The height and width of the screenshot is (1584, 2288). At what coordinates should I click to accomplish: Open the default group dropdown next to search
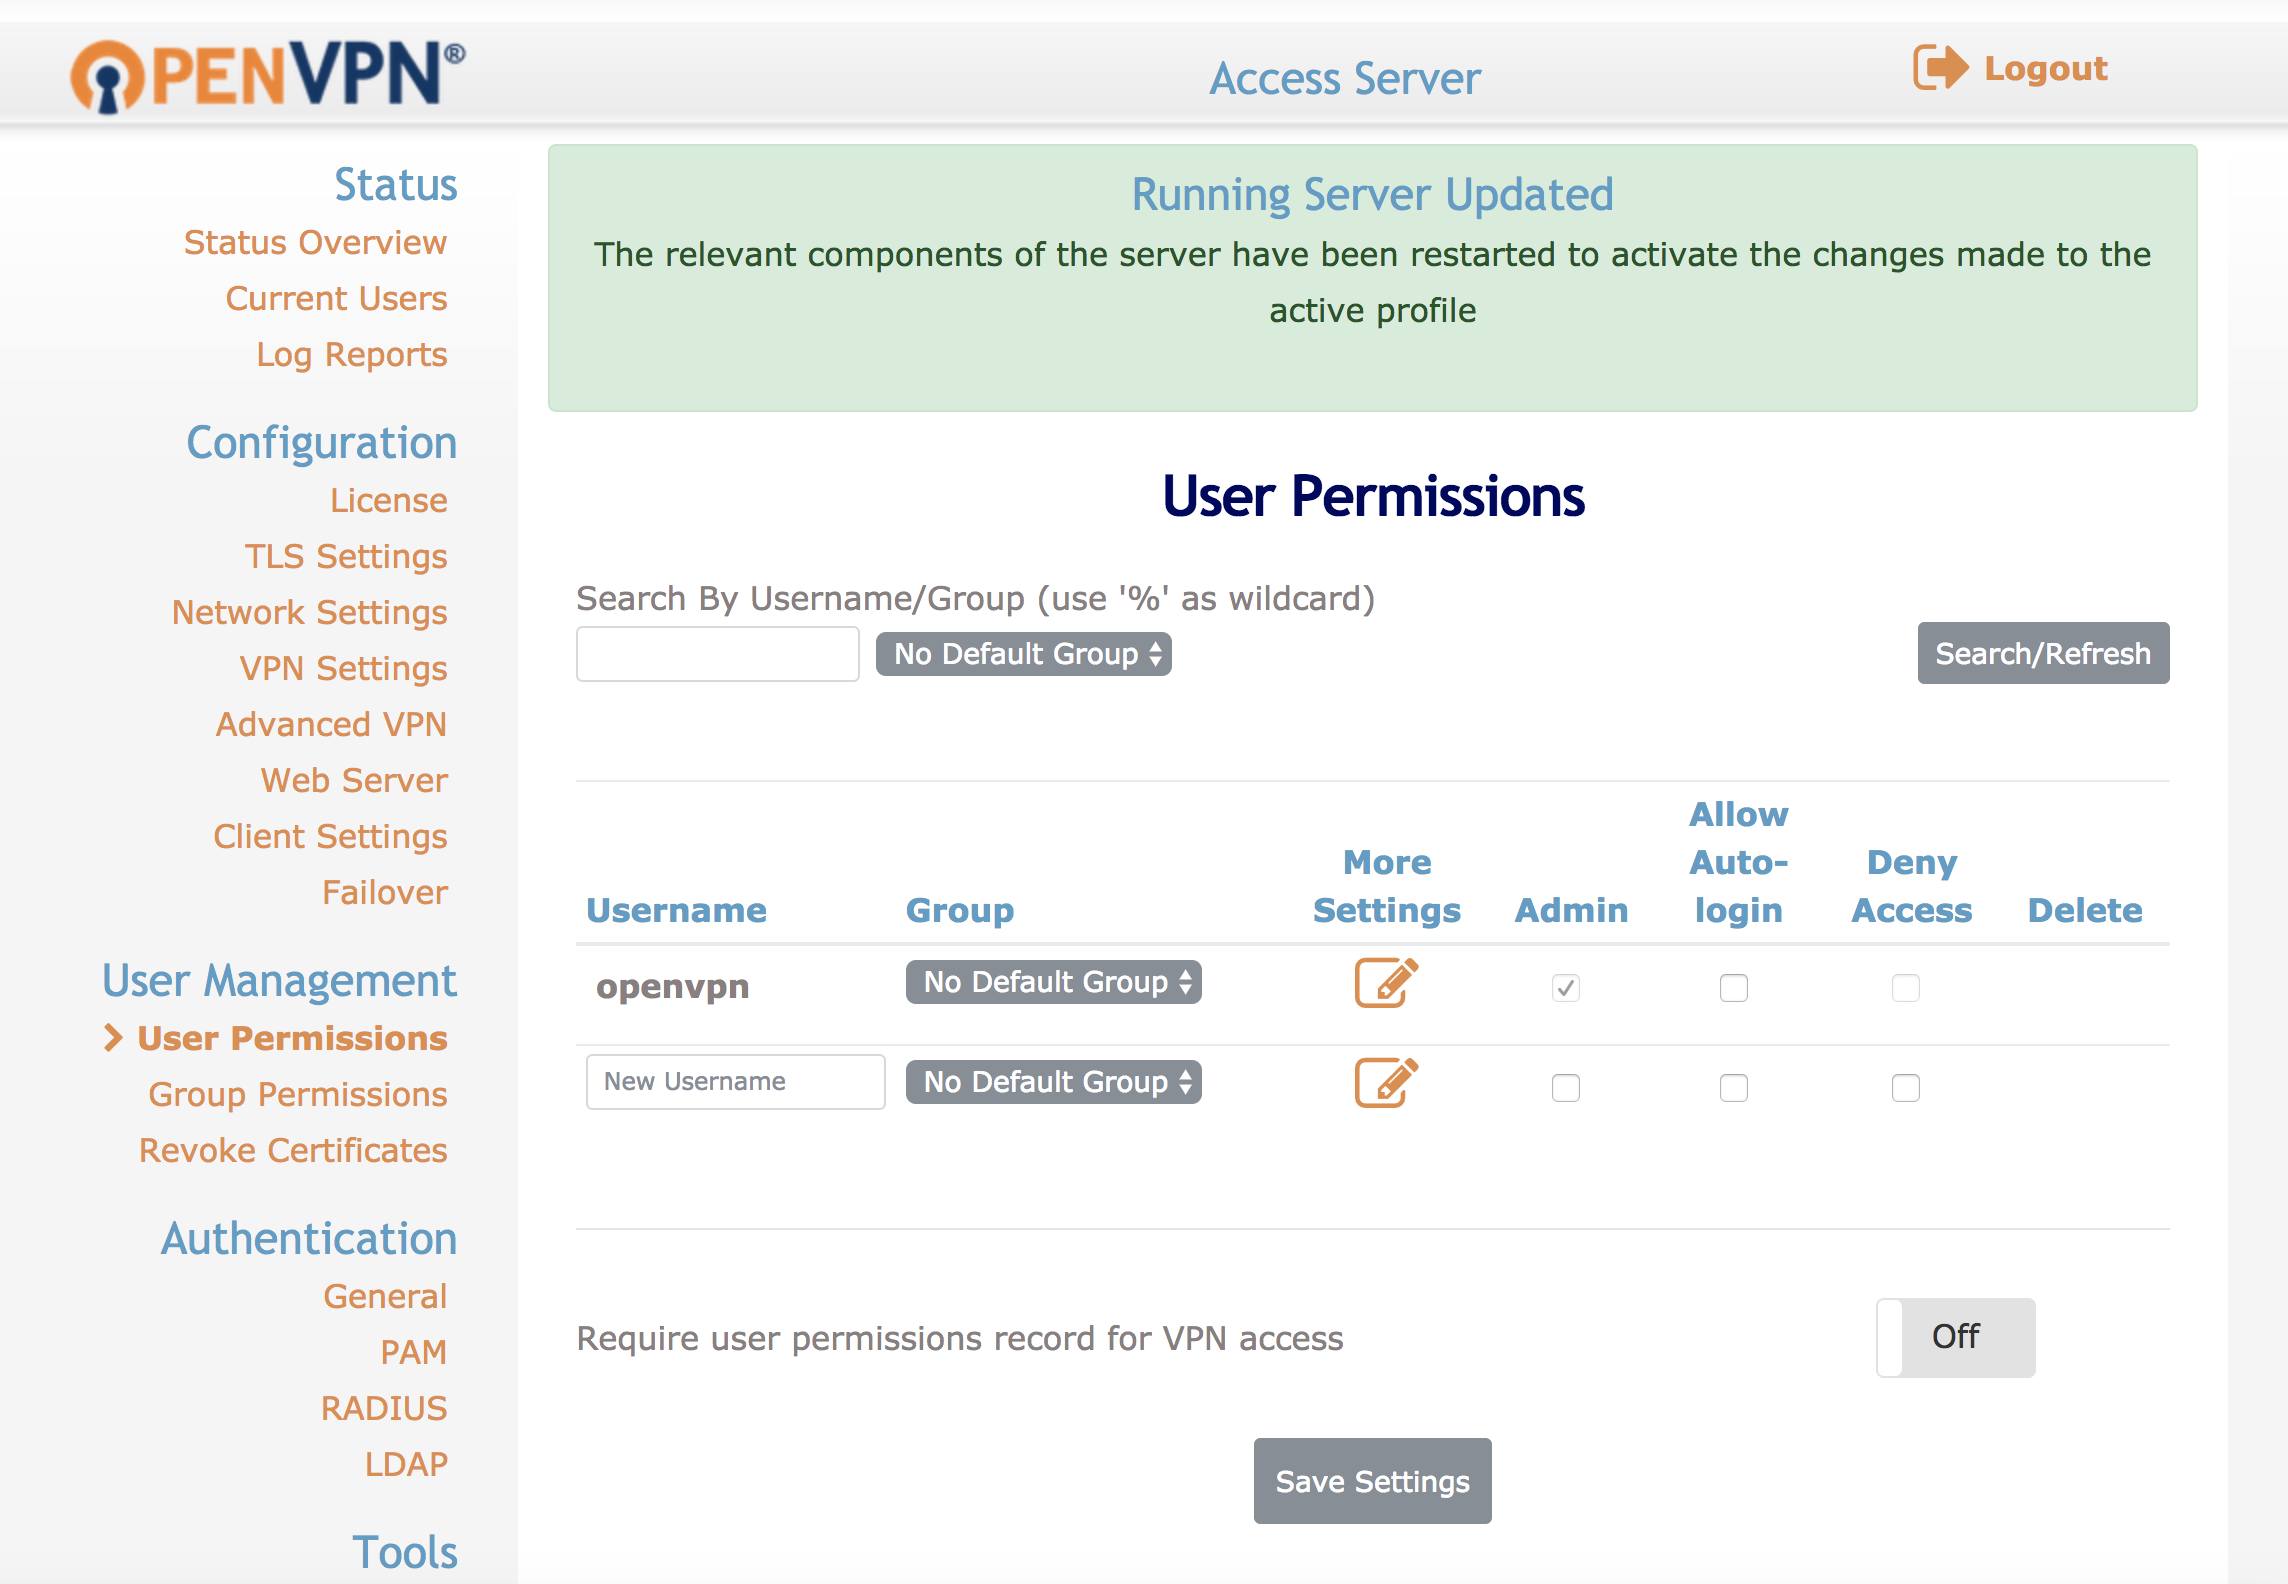pyautogui.click(x=1024, y=653)
